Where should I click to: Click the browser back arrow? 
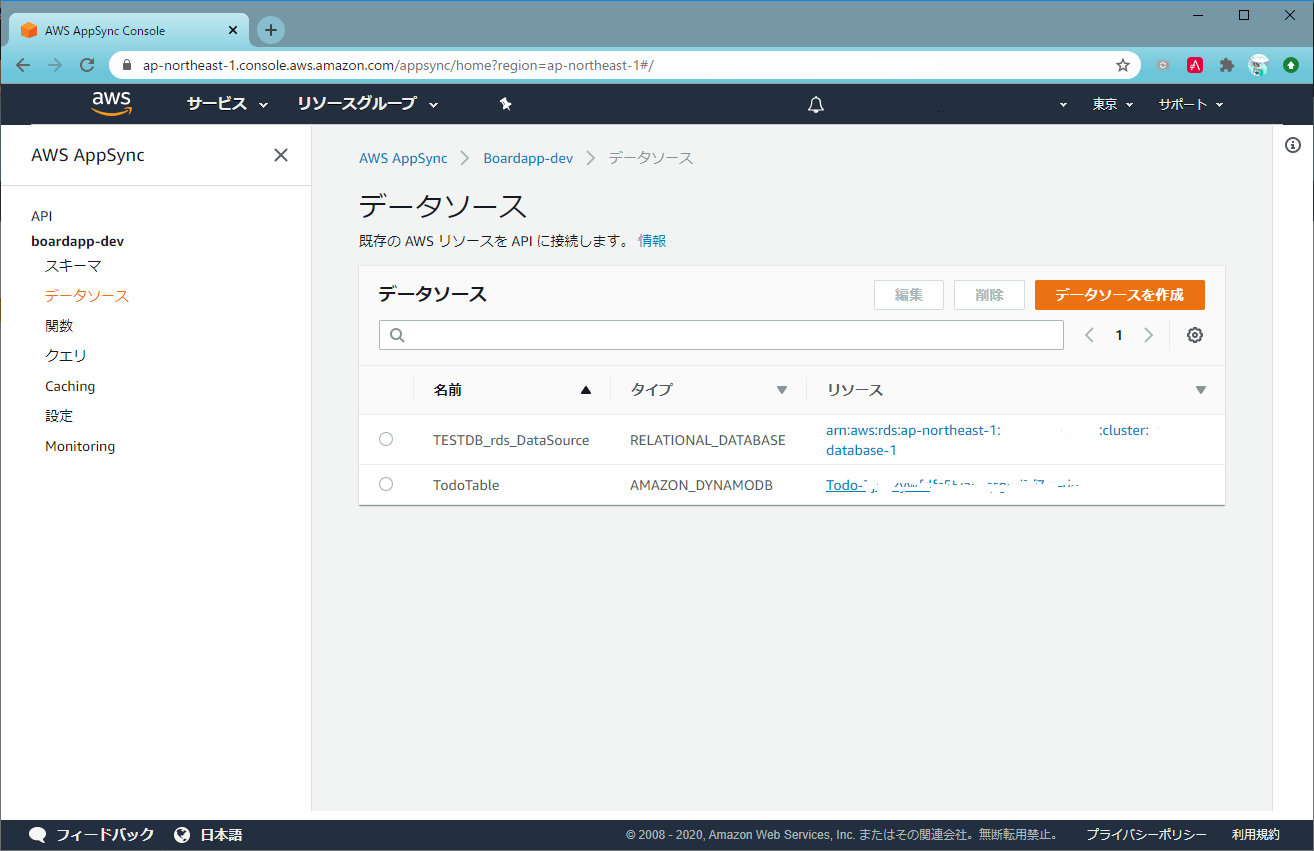pyautogui.click(x=23, y=65)
